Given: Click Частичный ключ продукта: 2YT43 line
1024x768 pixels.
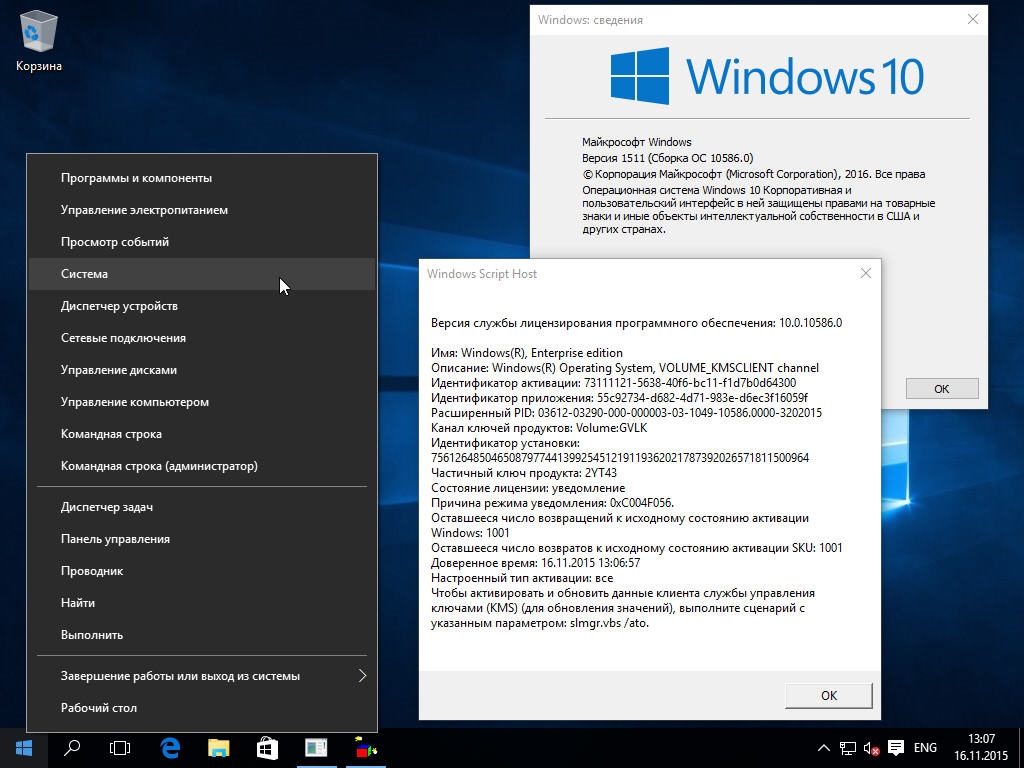Looking at the screenshot, I should coord(524,473).
